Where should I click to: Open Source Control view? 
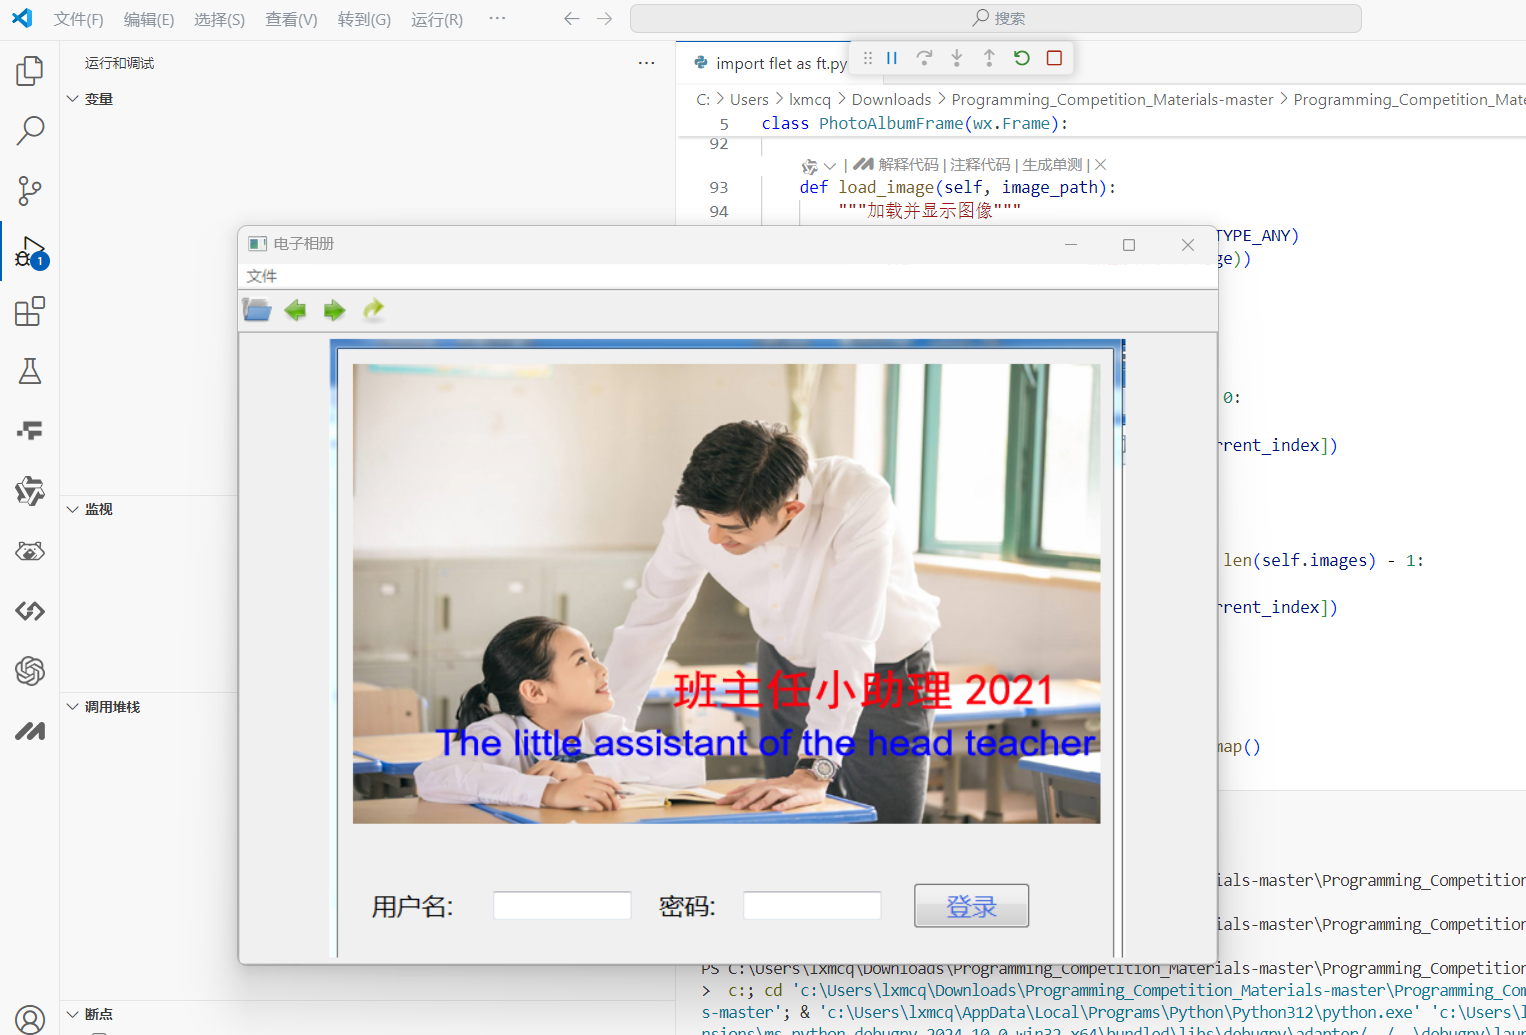[30, 191]
